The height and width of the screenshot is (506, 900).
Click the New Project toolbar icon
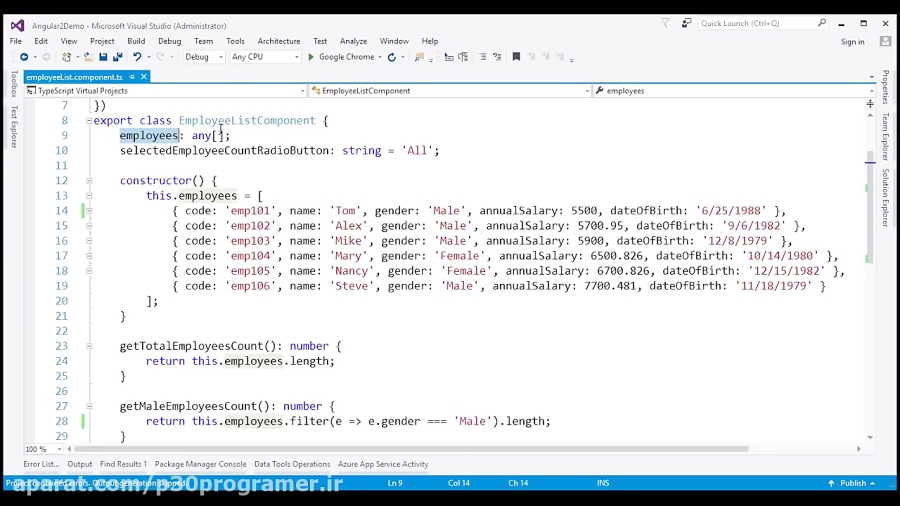pos(67,57)
